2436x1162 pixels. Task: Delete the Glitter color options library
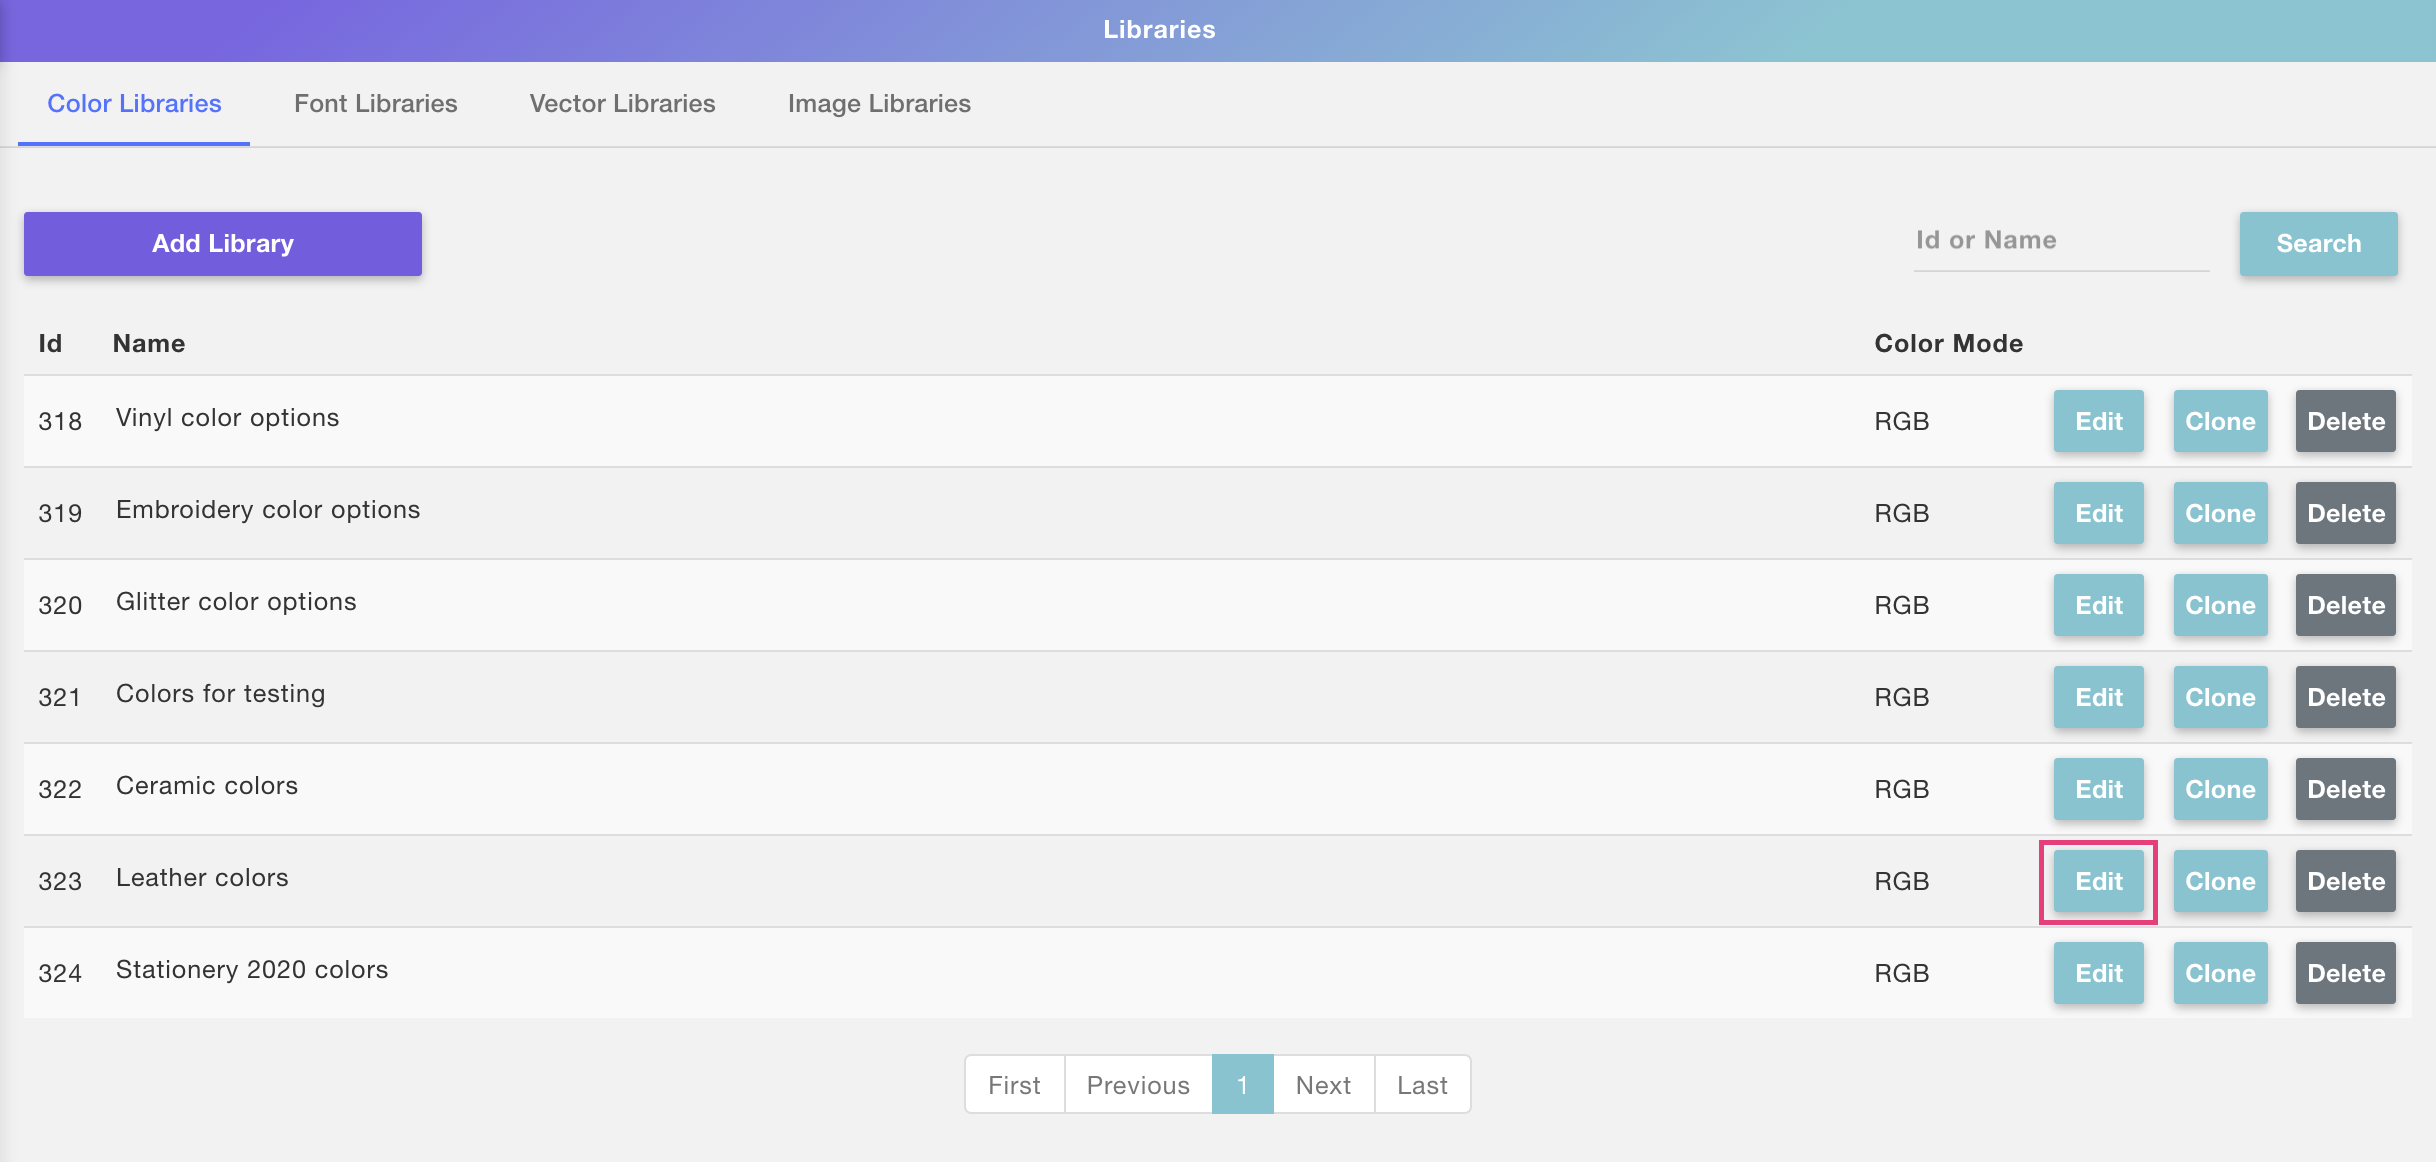pos(2345,606)
